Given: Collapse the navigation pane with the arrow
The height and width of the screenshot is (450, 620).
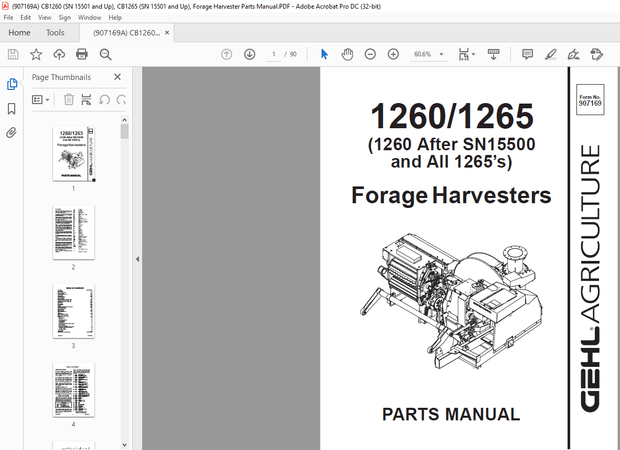Looking at the screenshot, I should pyautogui.click(x=138, y=259).
